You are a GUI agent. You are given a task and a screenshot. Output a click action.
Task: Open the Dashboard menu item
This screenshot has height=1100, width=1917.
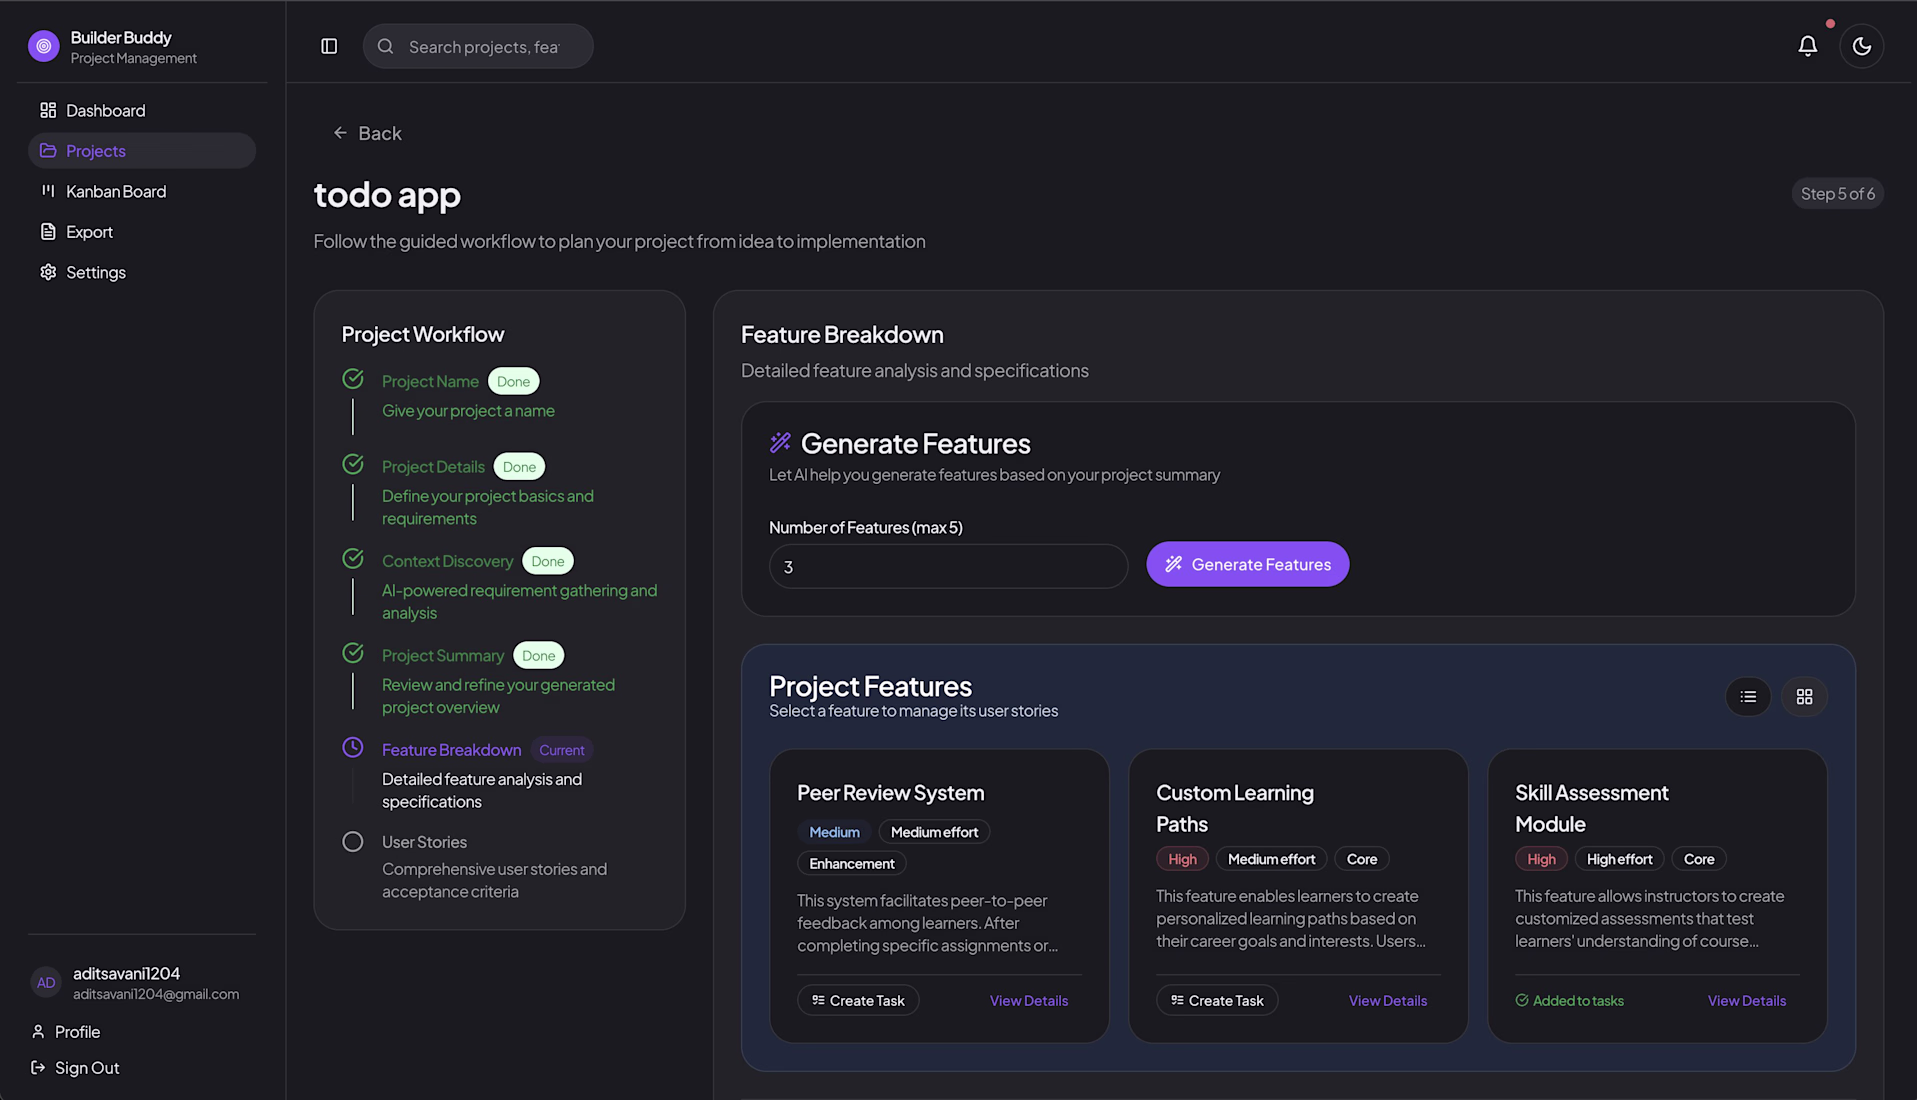[105, 110]
